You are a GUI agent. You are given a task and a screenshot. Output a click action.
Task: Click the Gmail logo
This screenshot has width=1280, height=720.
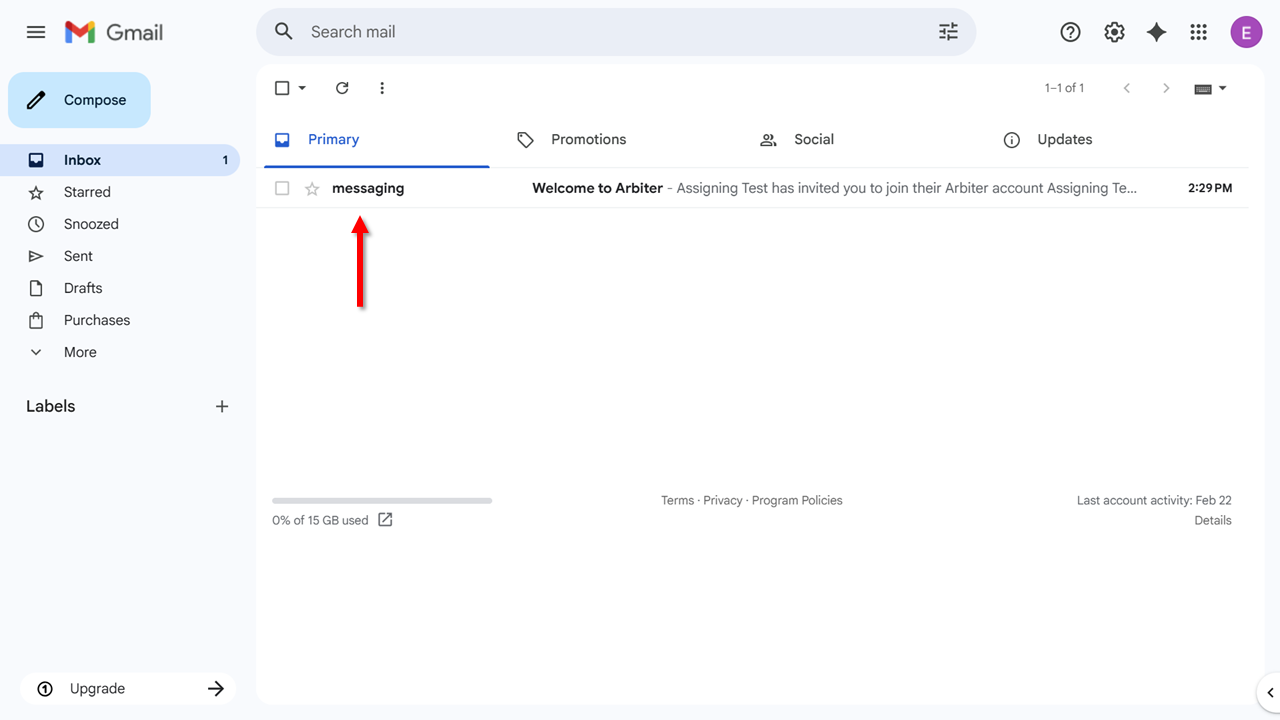tap(114, 32)
